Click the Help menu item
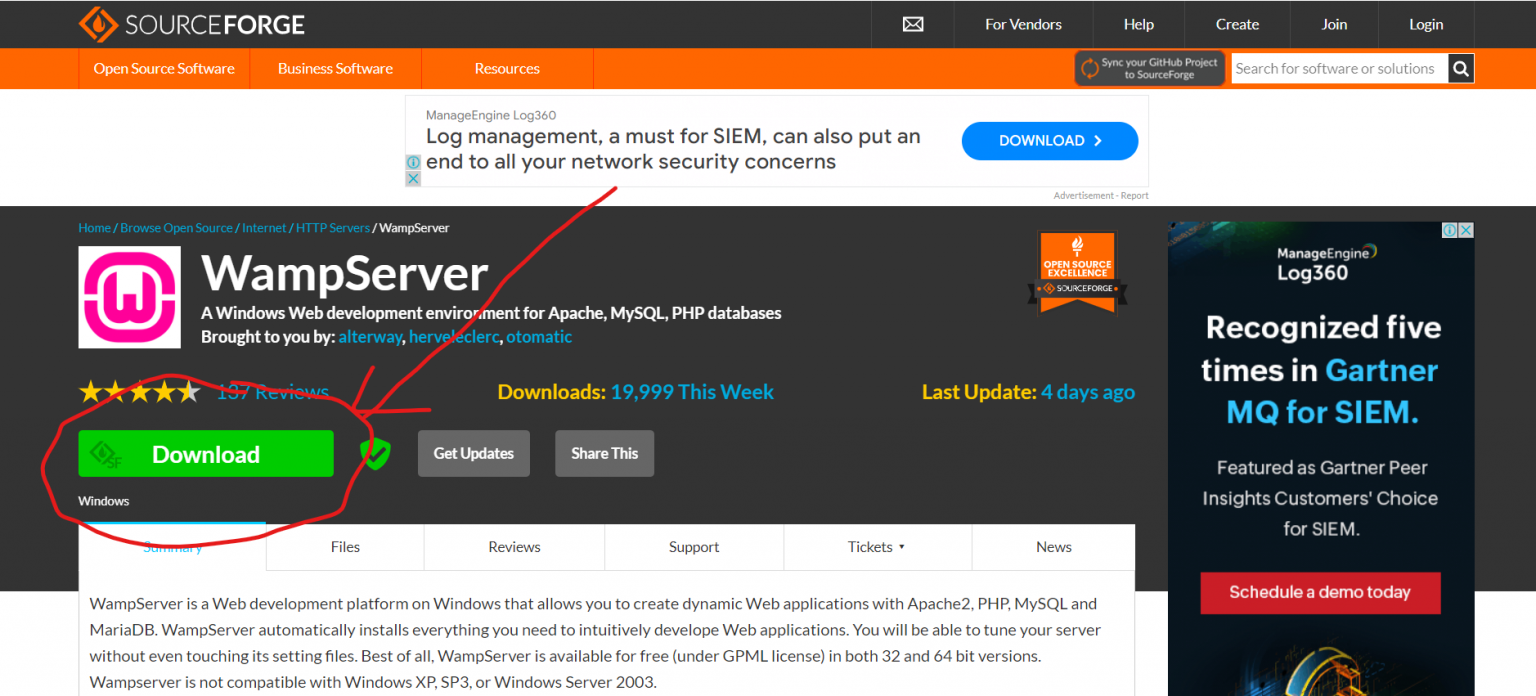The width and height of the screenshot is (1536, 696). pyautogui.click(x=1138, y=23)
